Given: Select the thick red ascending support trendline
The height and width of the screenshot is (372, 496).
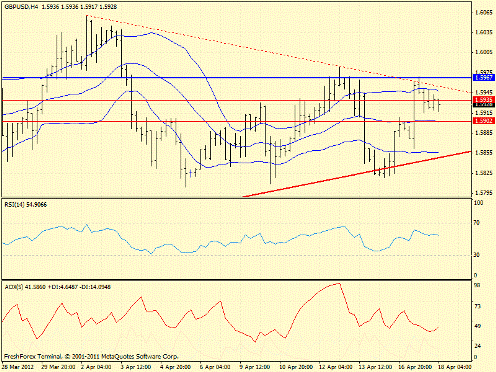Looking at the screenshot, I should click(357, 174).
